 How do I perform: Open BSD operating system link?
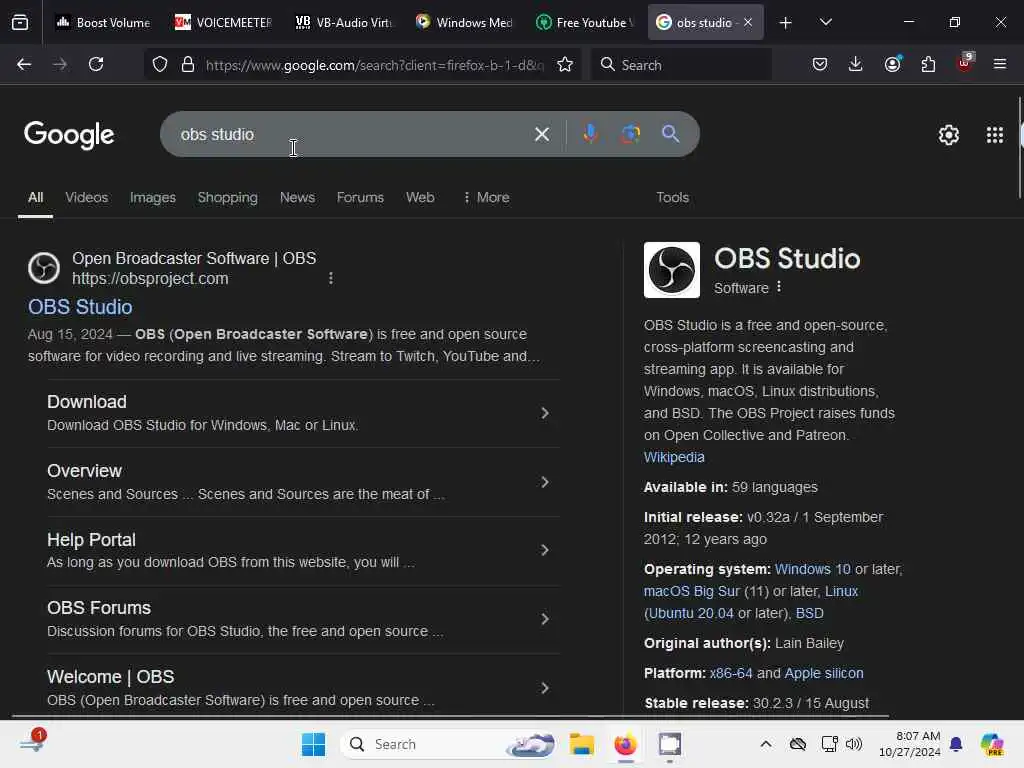[x=809, y=613]
